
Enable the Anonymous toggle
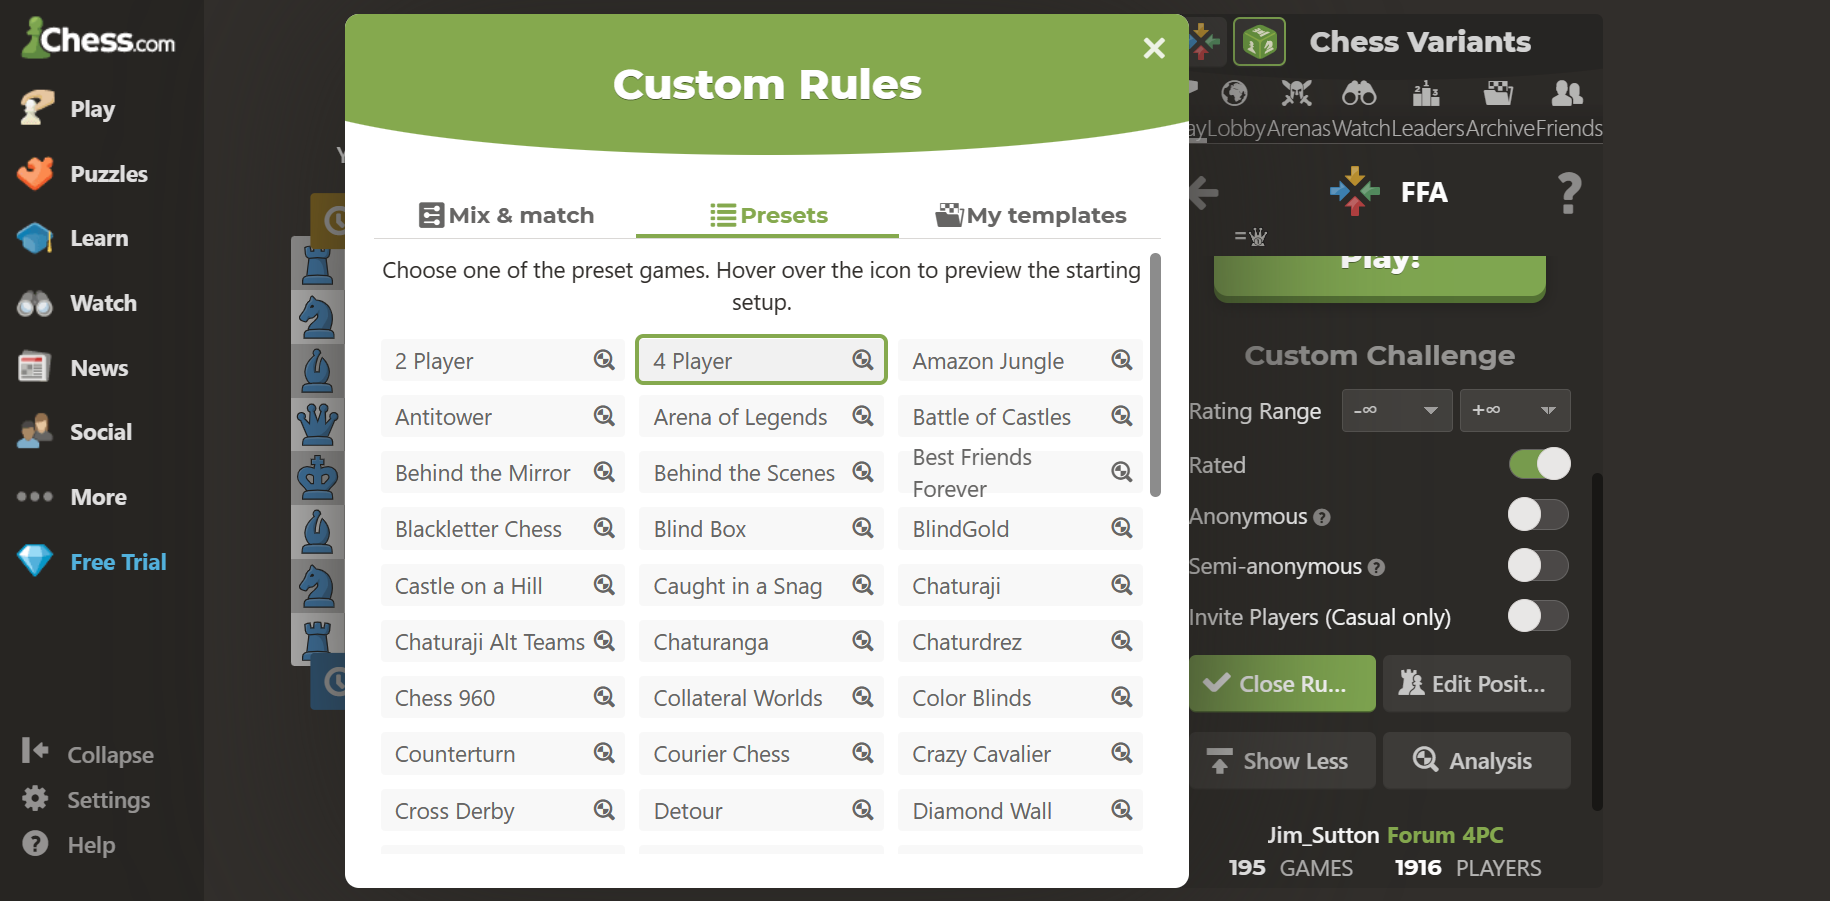[x=1539, y=515]
